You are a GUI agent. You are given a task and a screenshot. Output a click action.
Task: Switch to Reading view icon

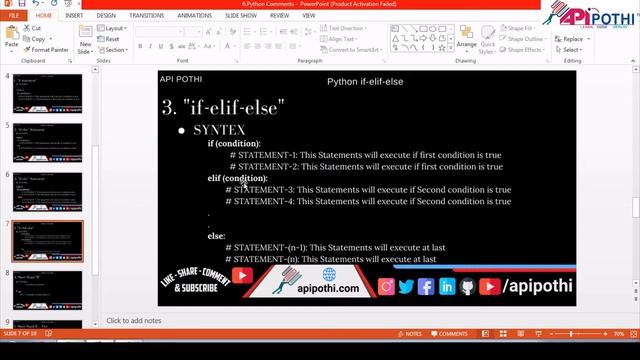[x=521, y=334]
